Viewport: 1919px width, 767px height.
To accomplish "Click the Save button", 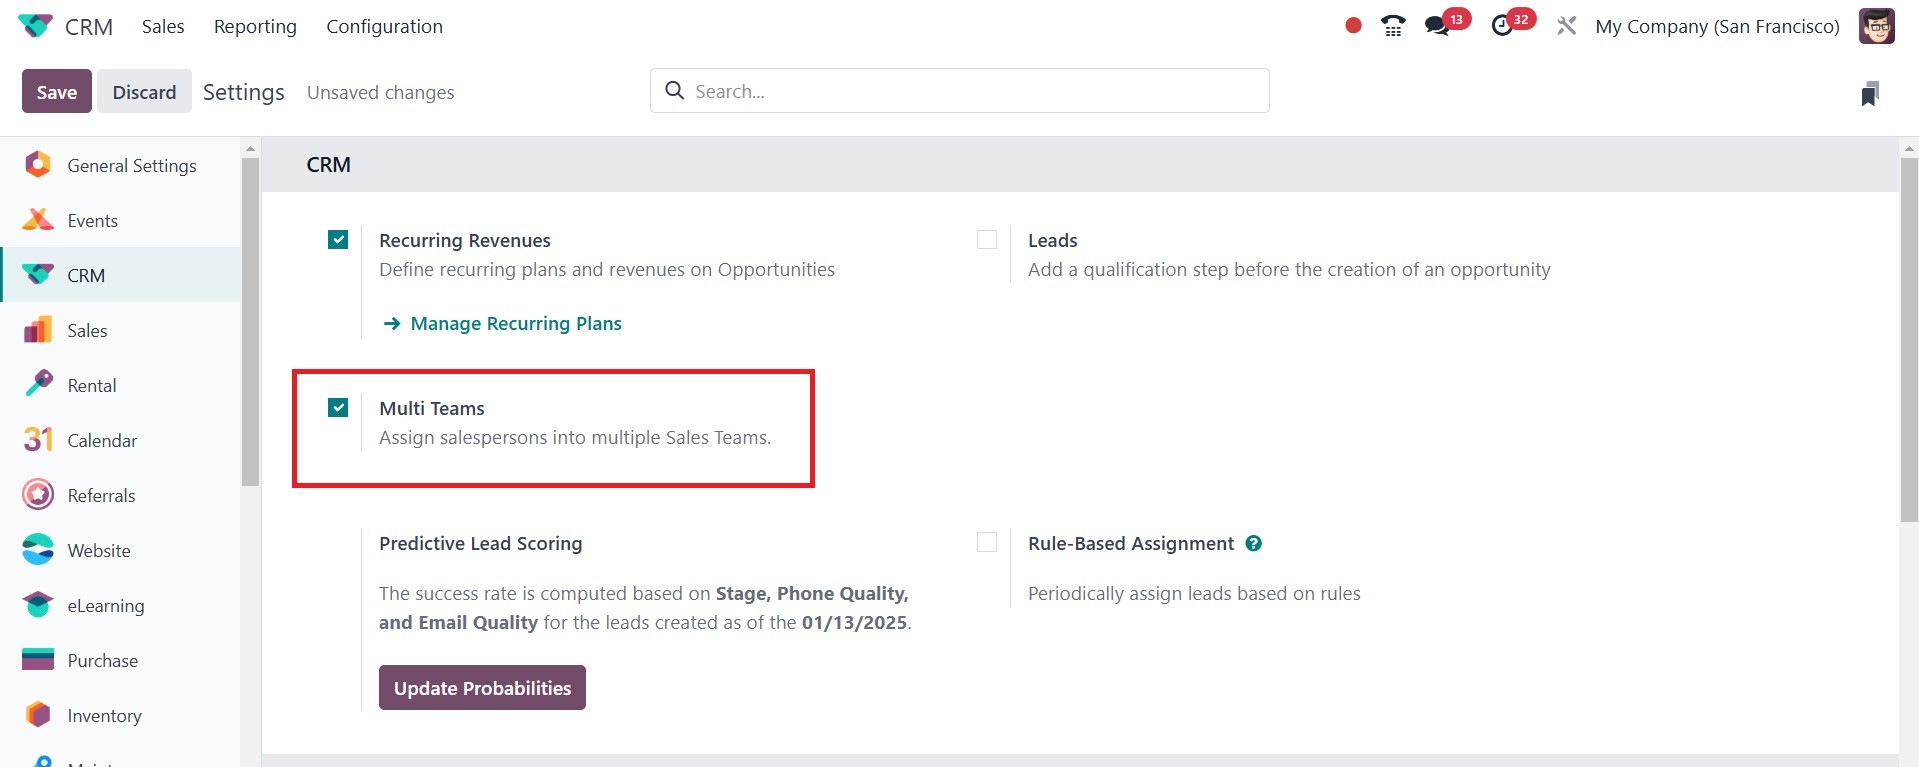I will tap(57, 92).
